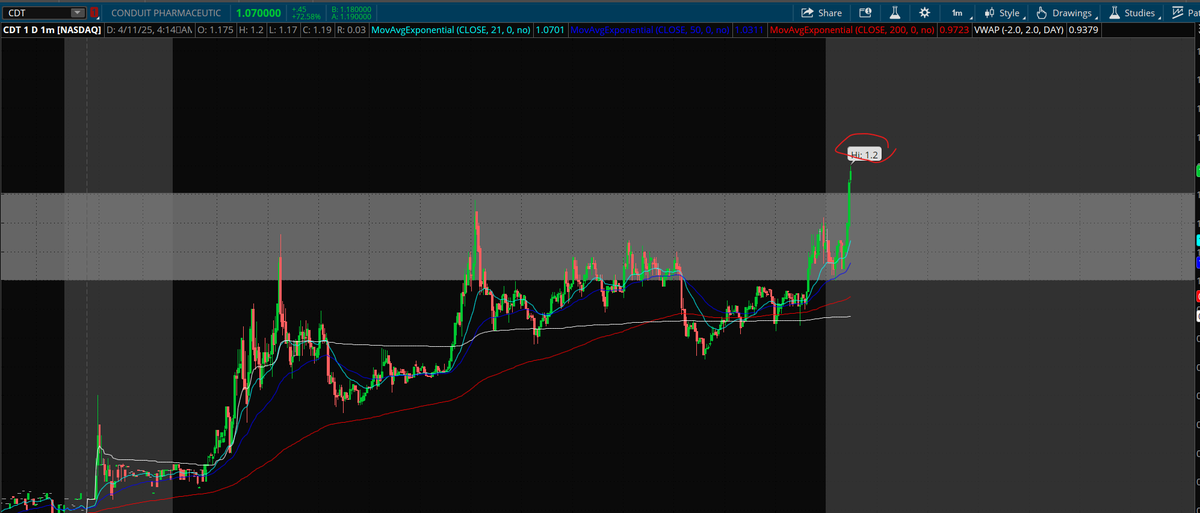The image size is (1200, 513).
Task: Select the red MovAvgExponential 200 study label
Action: click(853, 31)
